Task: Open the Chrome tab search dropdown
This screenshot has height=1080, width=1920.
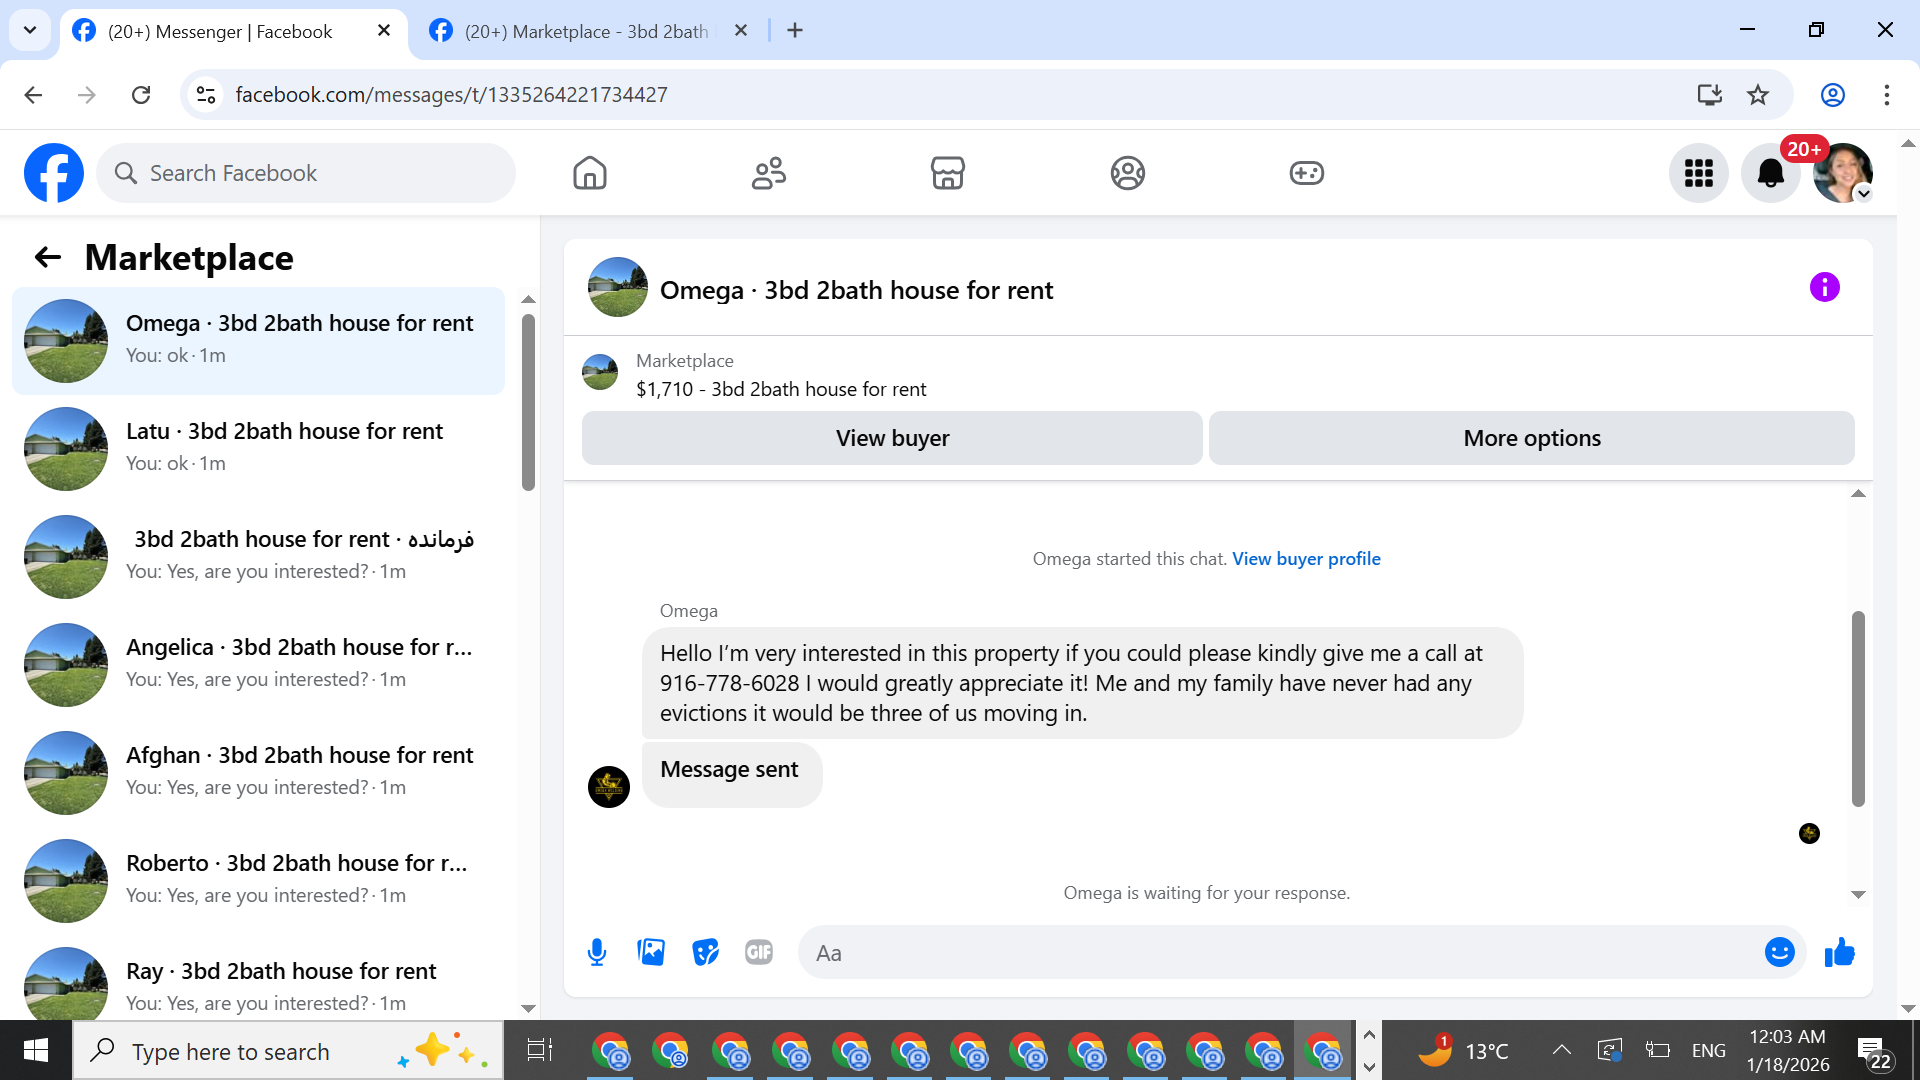Action: pos(30,30)
